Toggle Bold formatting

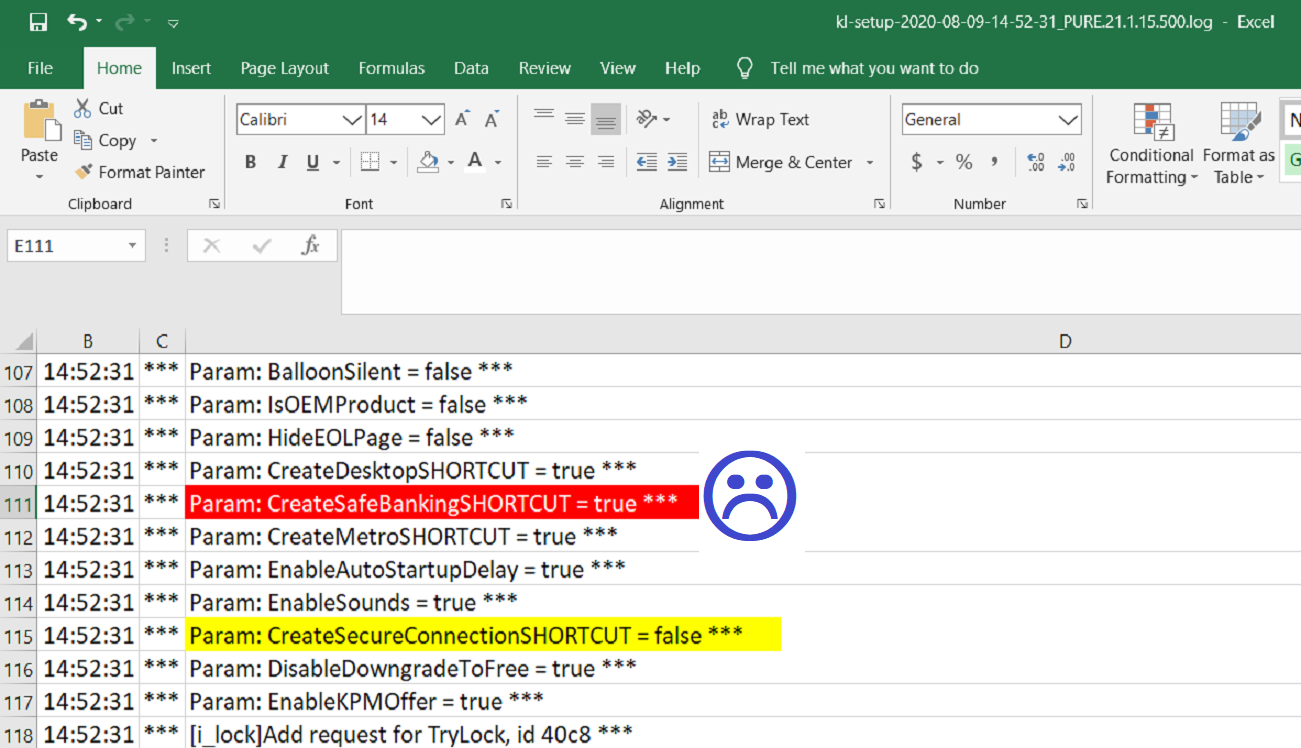pos(251,162)
